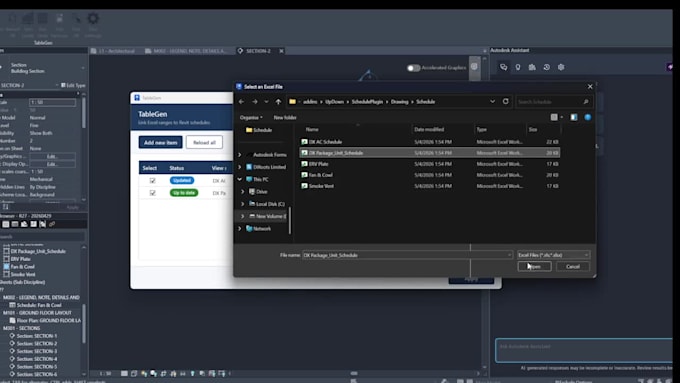Expand the Network node
680x383 pixels.
point(239,229)
